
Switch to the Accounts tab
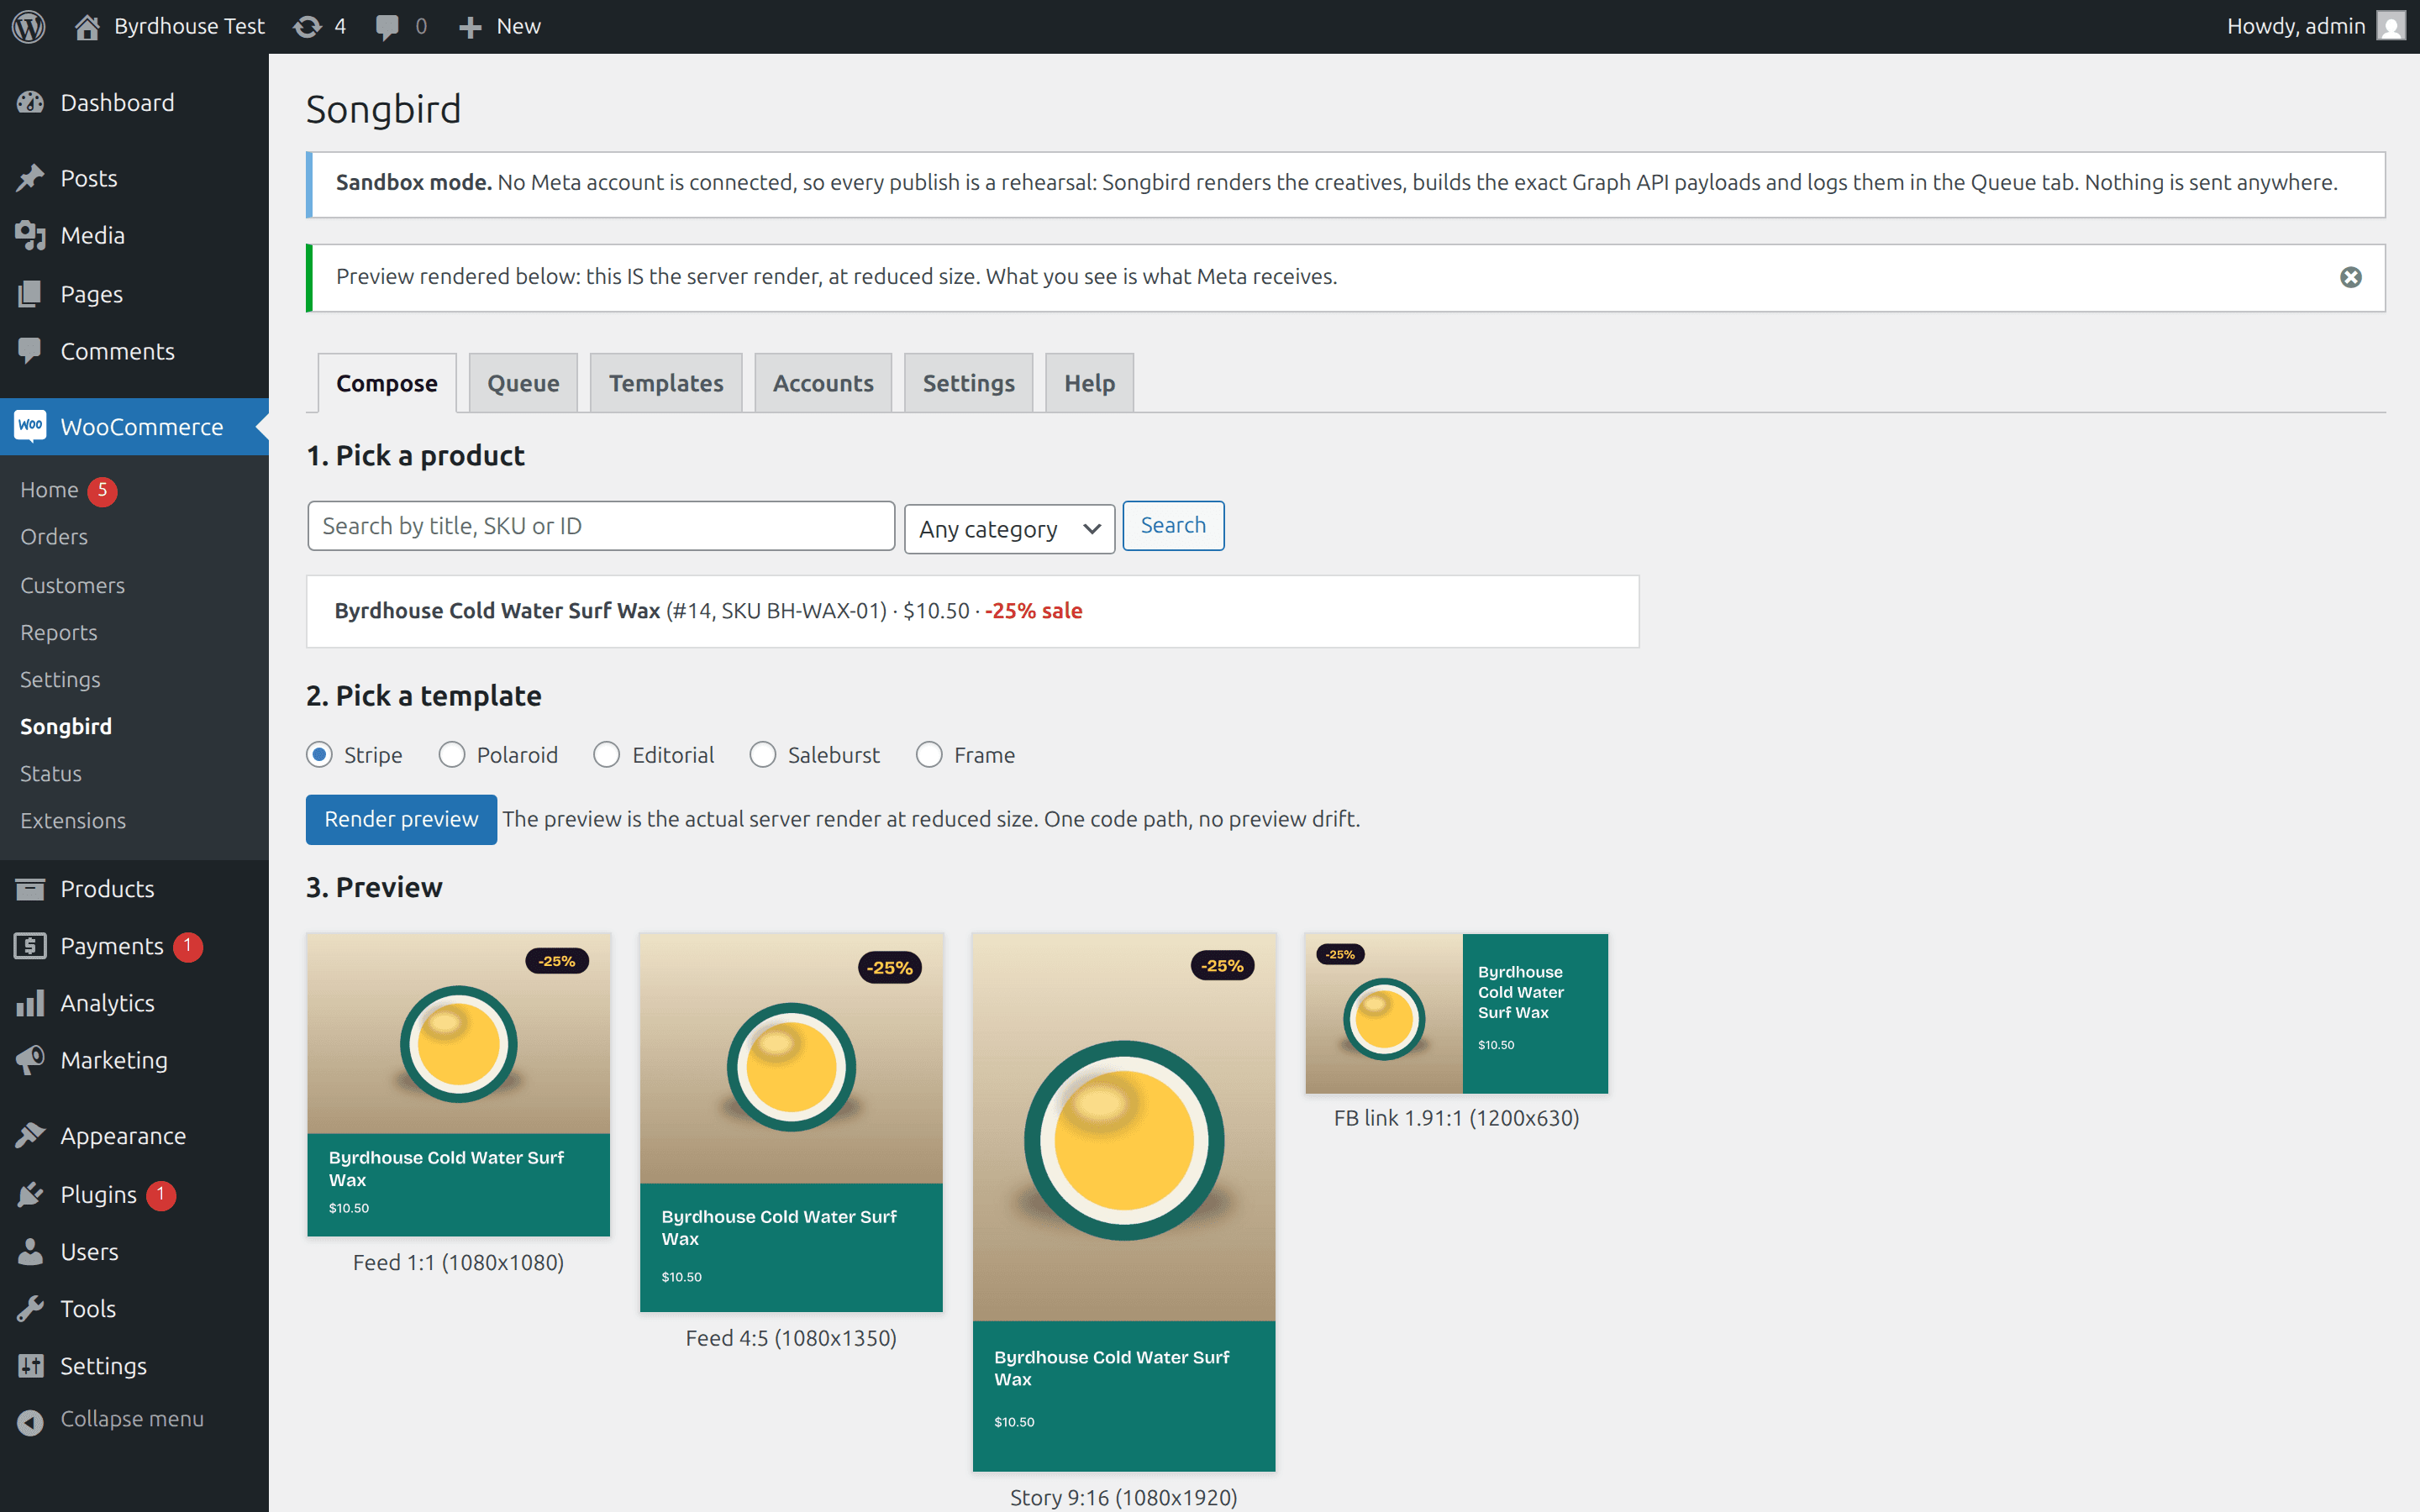click(823, 383)
